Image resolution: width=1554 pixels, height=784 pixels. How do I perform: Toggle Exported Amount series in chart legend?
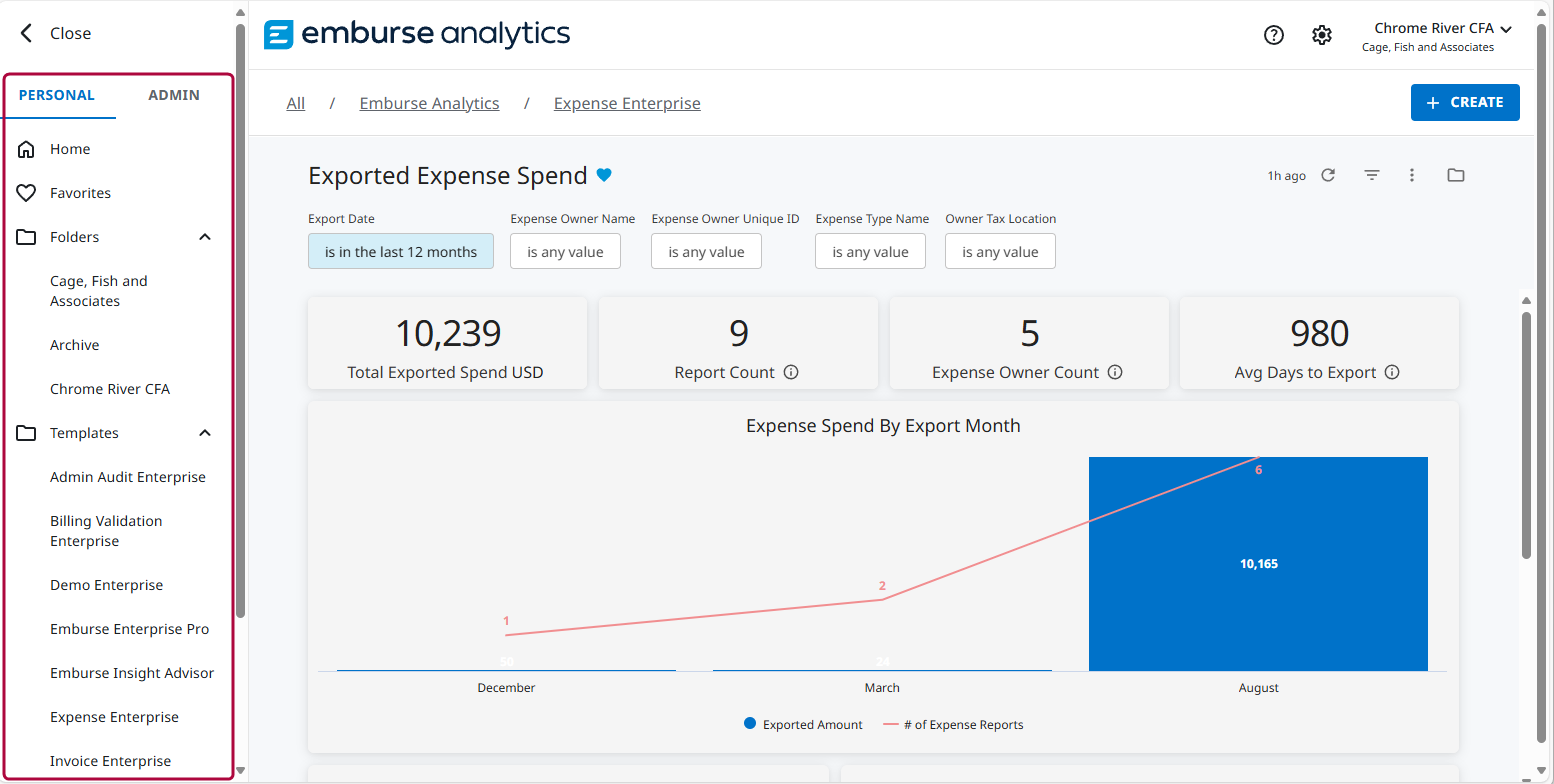pos(803,724)
